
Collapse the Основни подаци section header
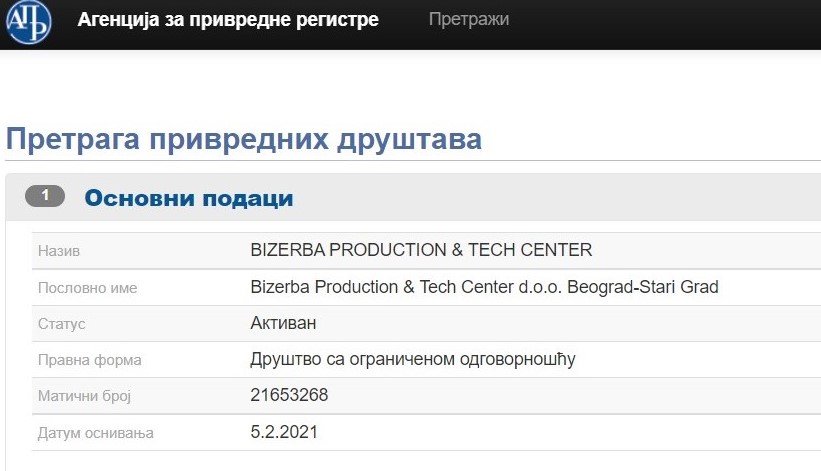[413, 197]
